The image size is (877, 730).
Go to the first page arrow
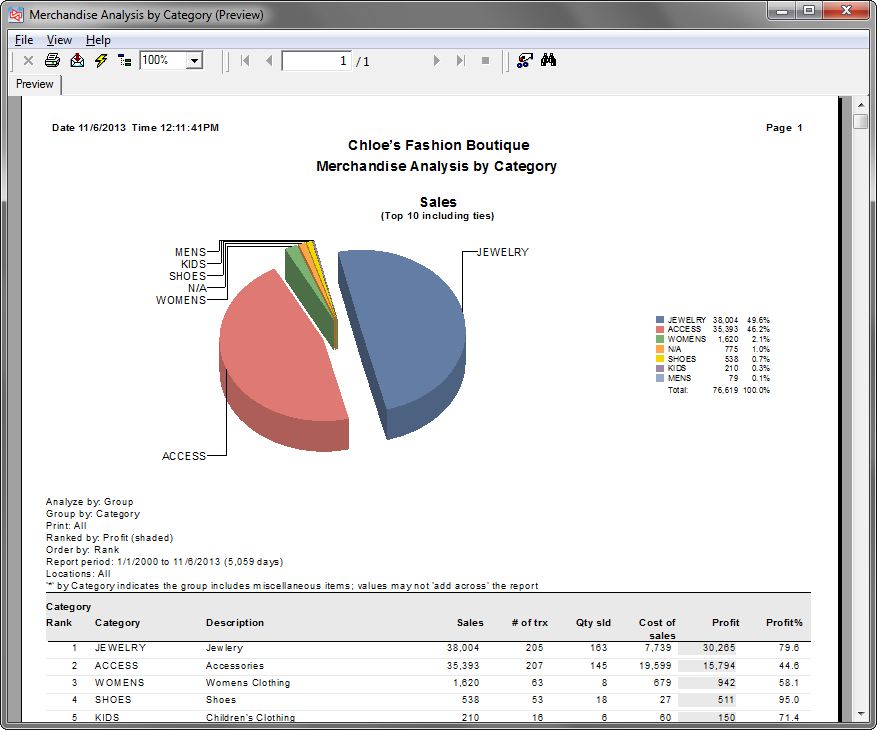click(245, 61)
